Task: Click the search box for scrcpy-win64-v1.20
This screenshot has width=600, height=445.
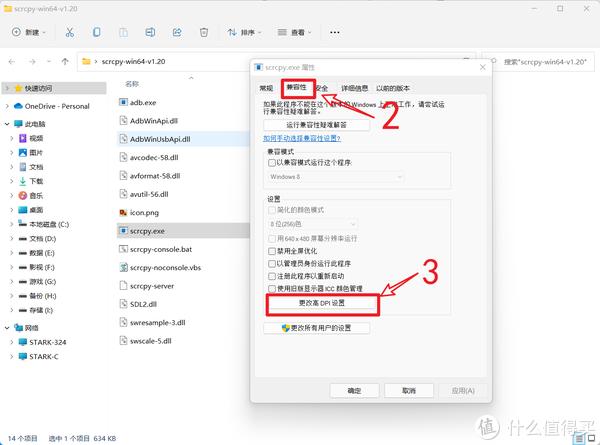Action: pos(539,62)
